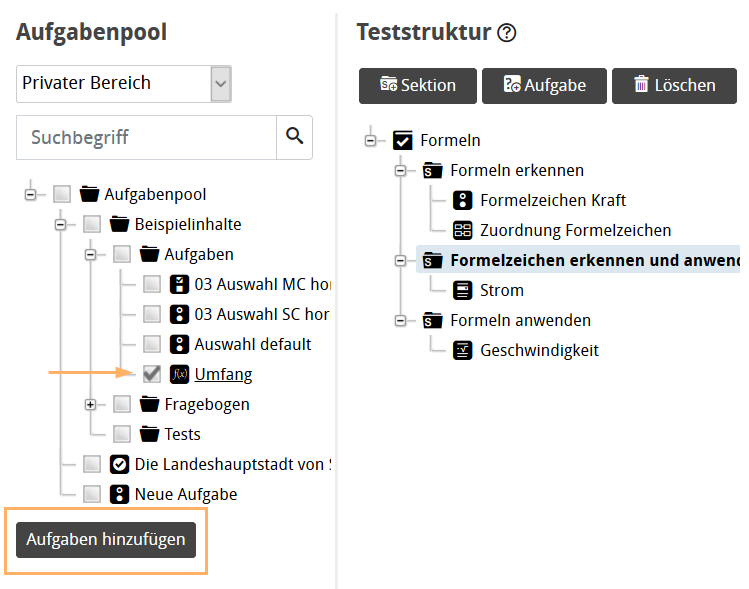This screenshot has height=589, width=749.
Task: Click the Umfang formula task icon
Action: coord(180,375)
